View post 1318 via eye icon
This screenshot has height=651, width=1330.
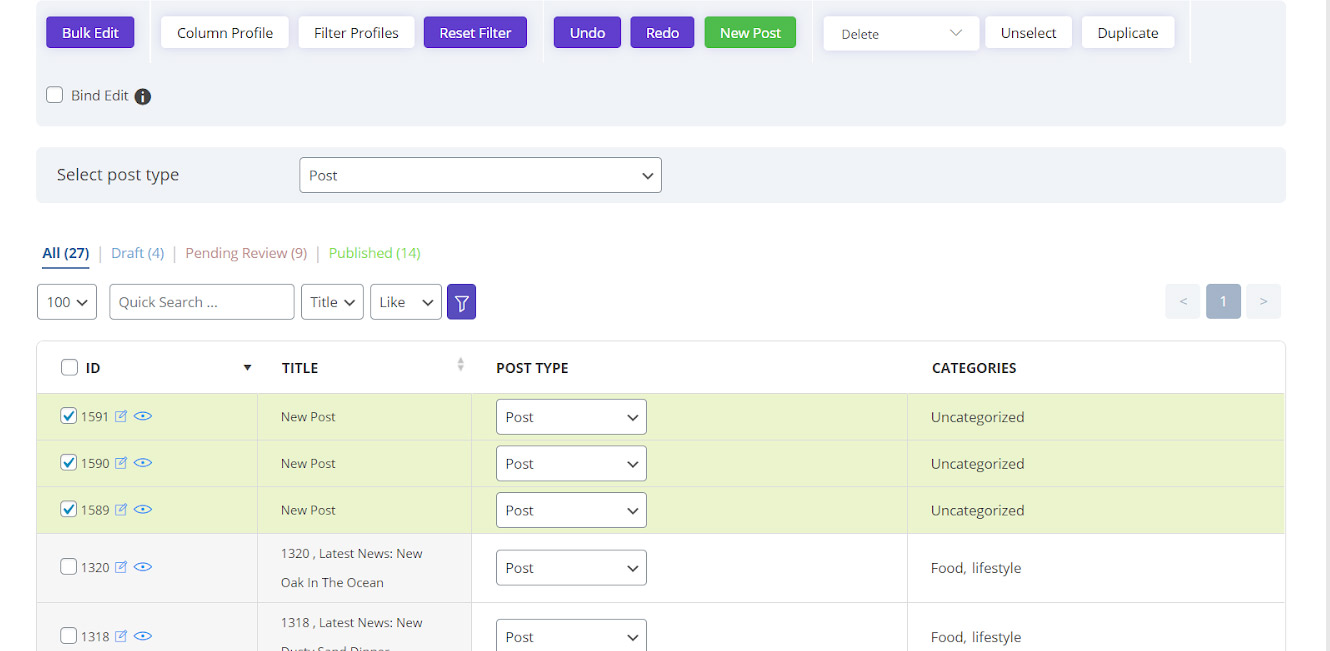point(143,636)
